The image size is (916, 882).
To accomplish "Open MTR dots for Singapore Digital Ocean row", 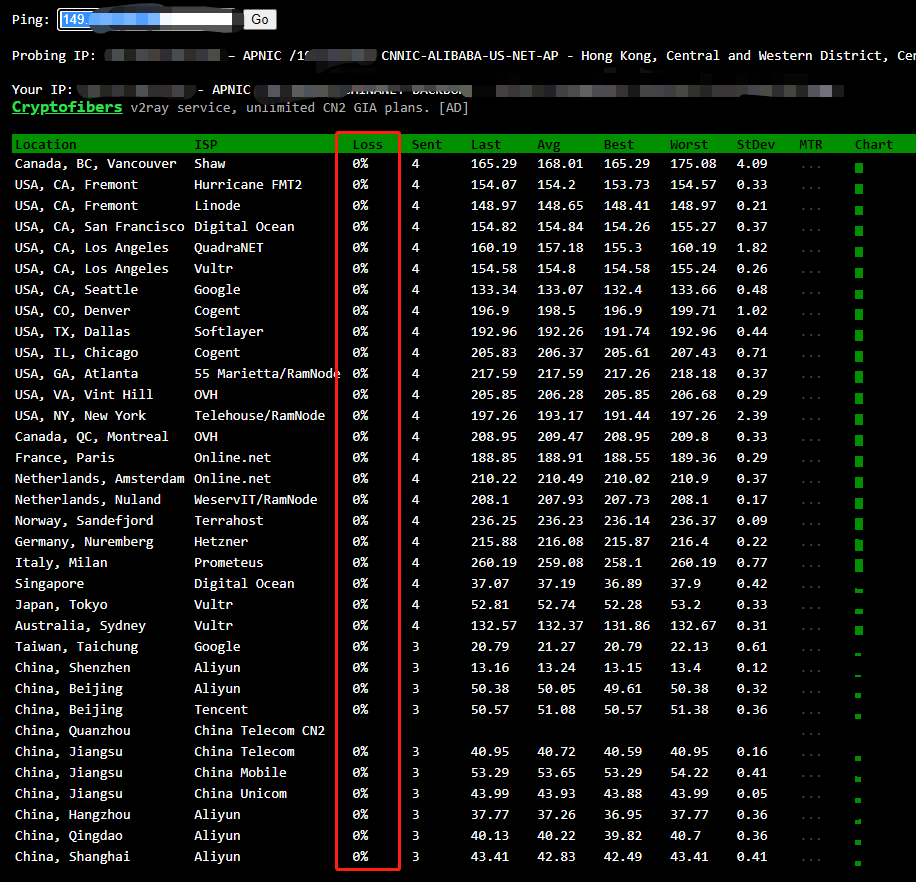I will pos(810,584).
